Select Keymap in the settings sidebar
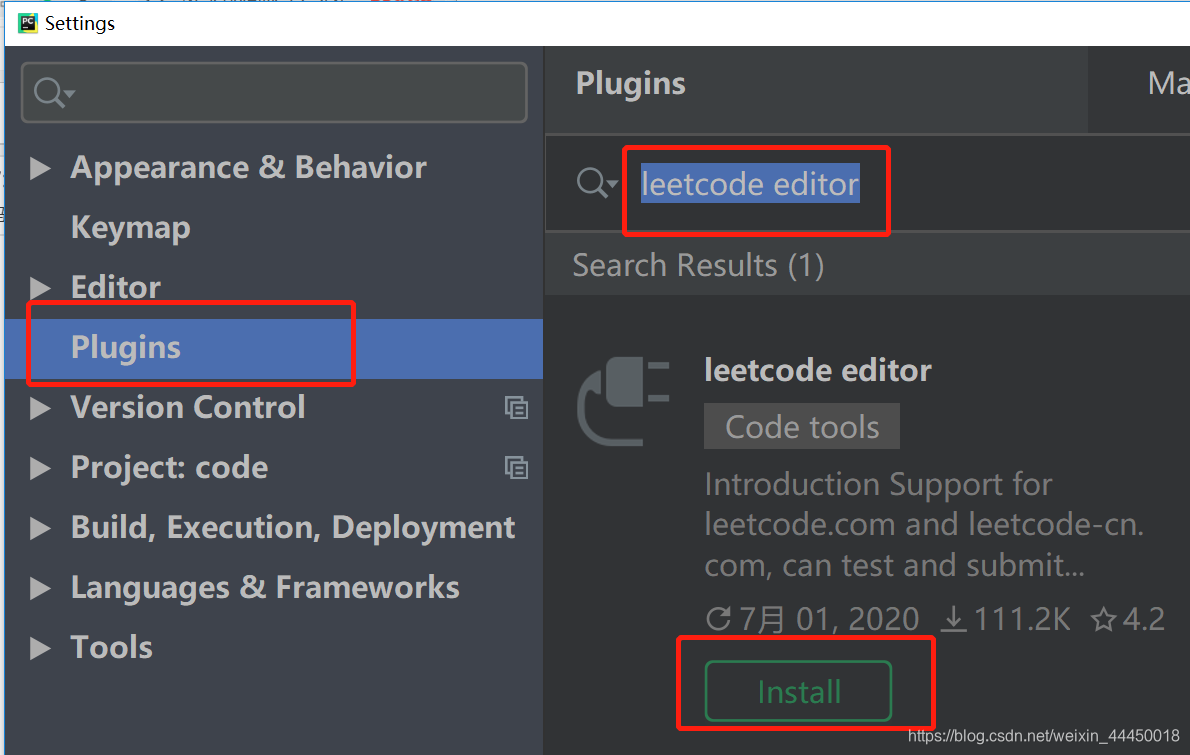Image resolution: width=1190 pixels, height=755 pixels. 130,227
